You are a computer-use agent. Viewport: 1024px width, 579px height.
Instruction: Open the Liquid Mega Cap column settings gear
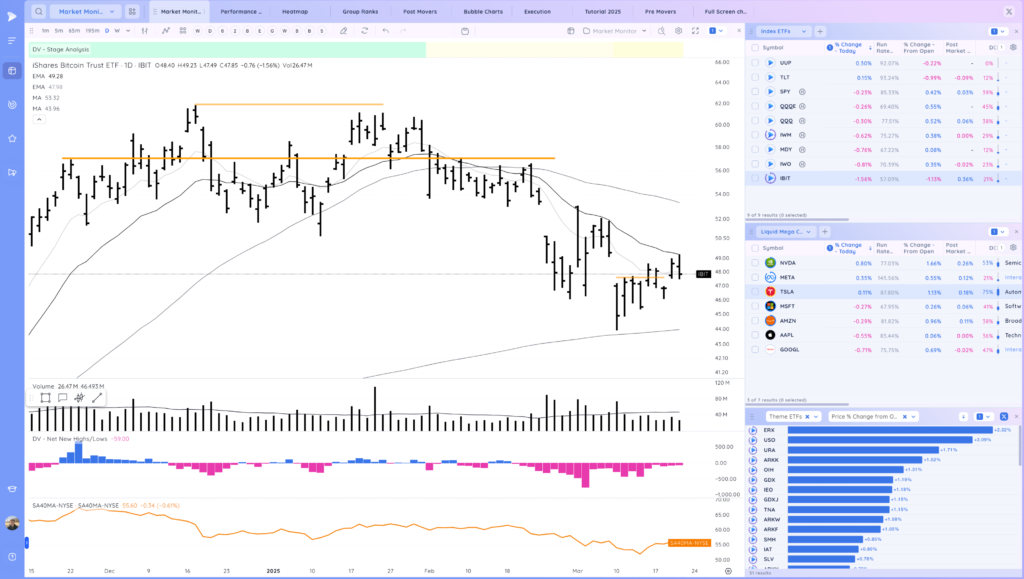click(1013, 248)
